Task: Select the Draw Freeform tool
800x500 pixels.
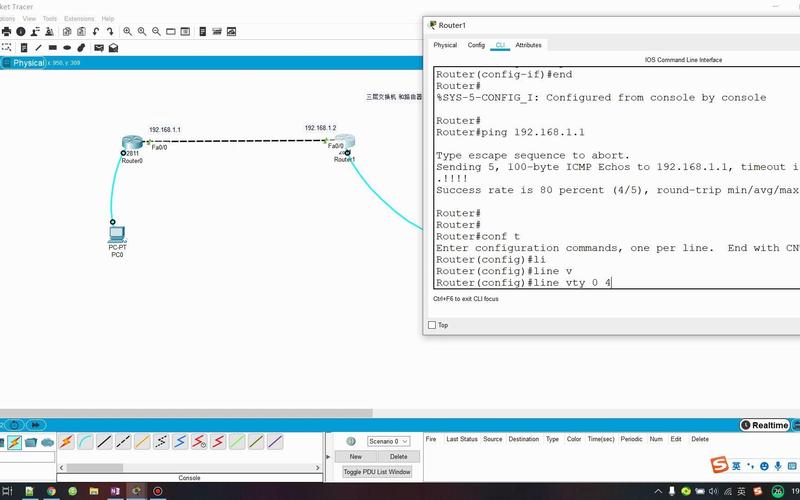Action: click(x=81, y=47)
